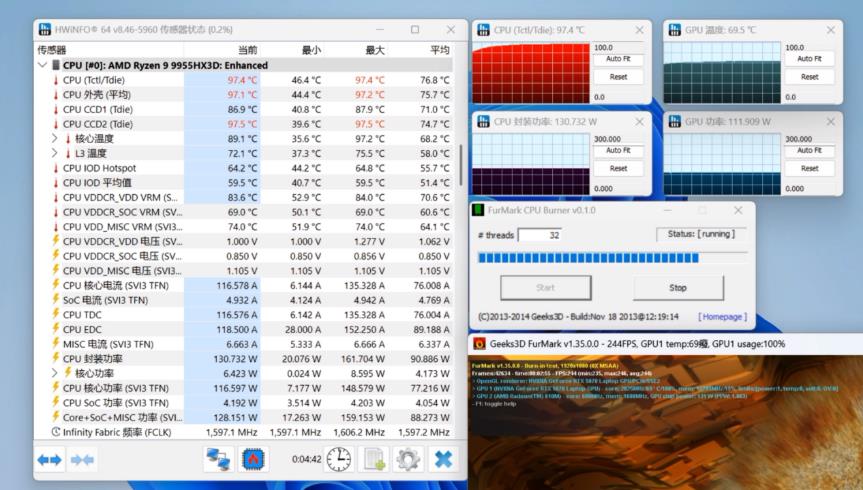
Task: Click the CPU Tctl/Tdie graph window icon
Action: pos(483,30)
